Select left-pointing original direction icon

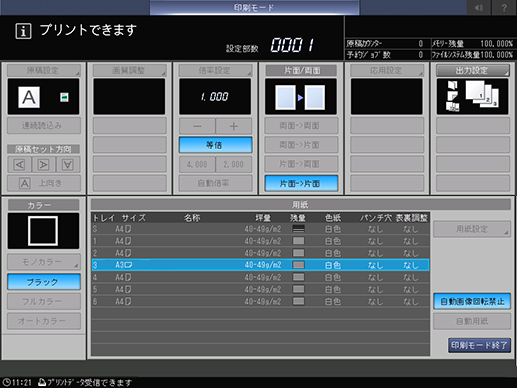click(x=19, y=164)
